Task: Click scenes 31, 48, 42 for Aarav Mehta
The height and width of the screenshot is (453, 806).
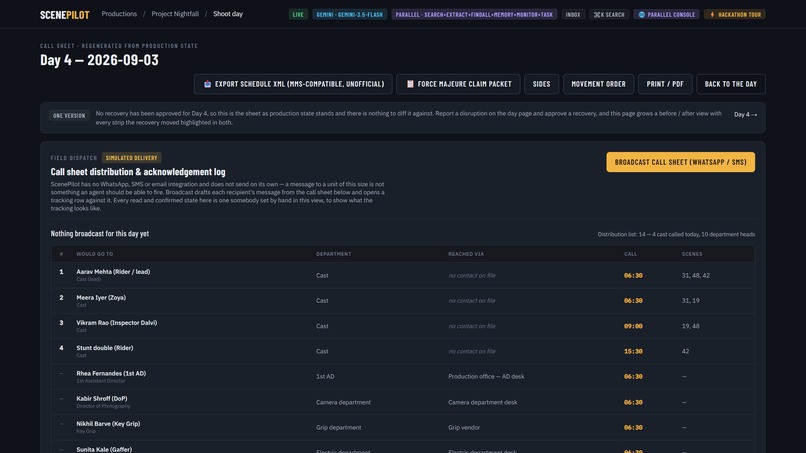Action: point(695,276)
